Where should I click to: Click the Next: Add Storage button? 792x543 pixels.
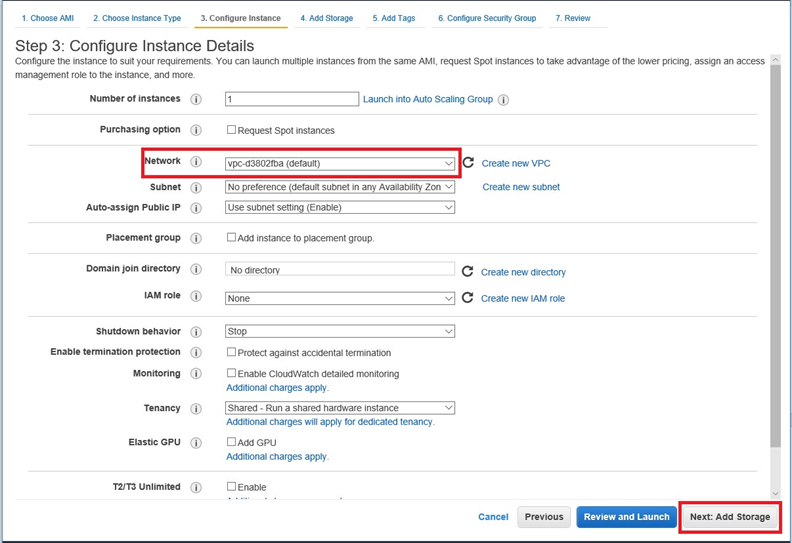[730, 517]
